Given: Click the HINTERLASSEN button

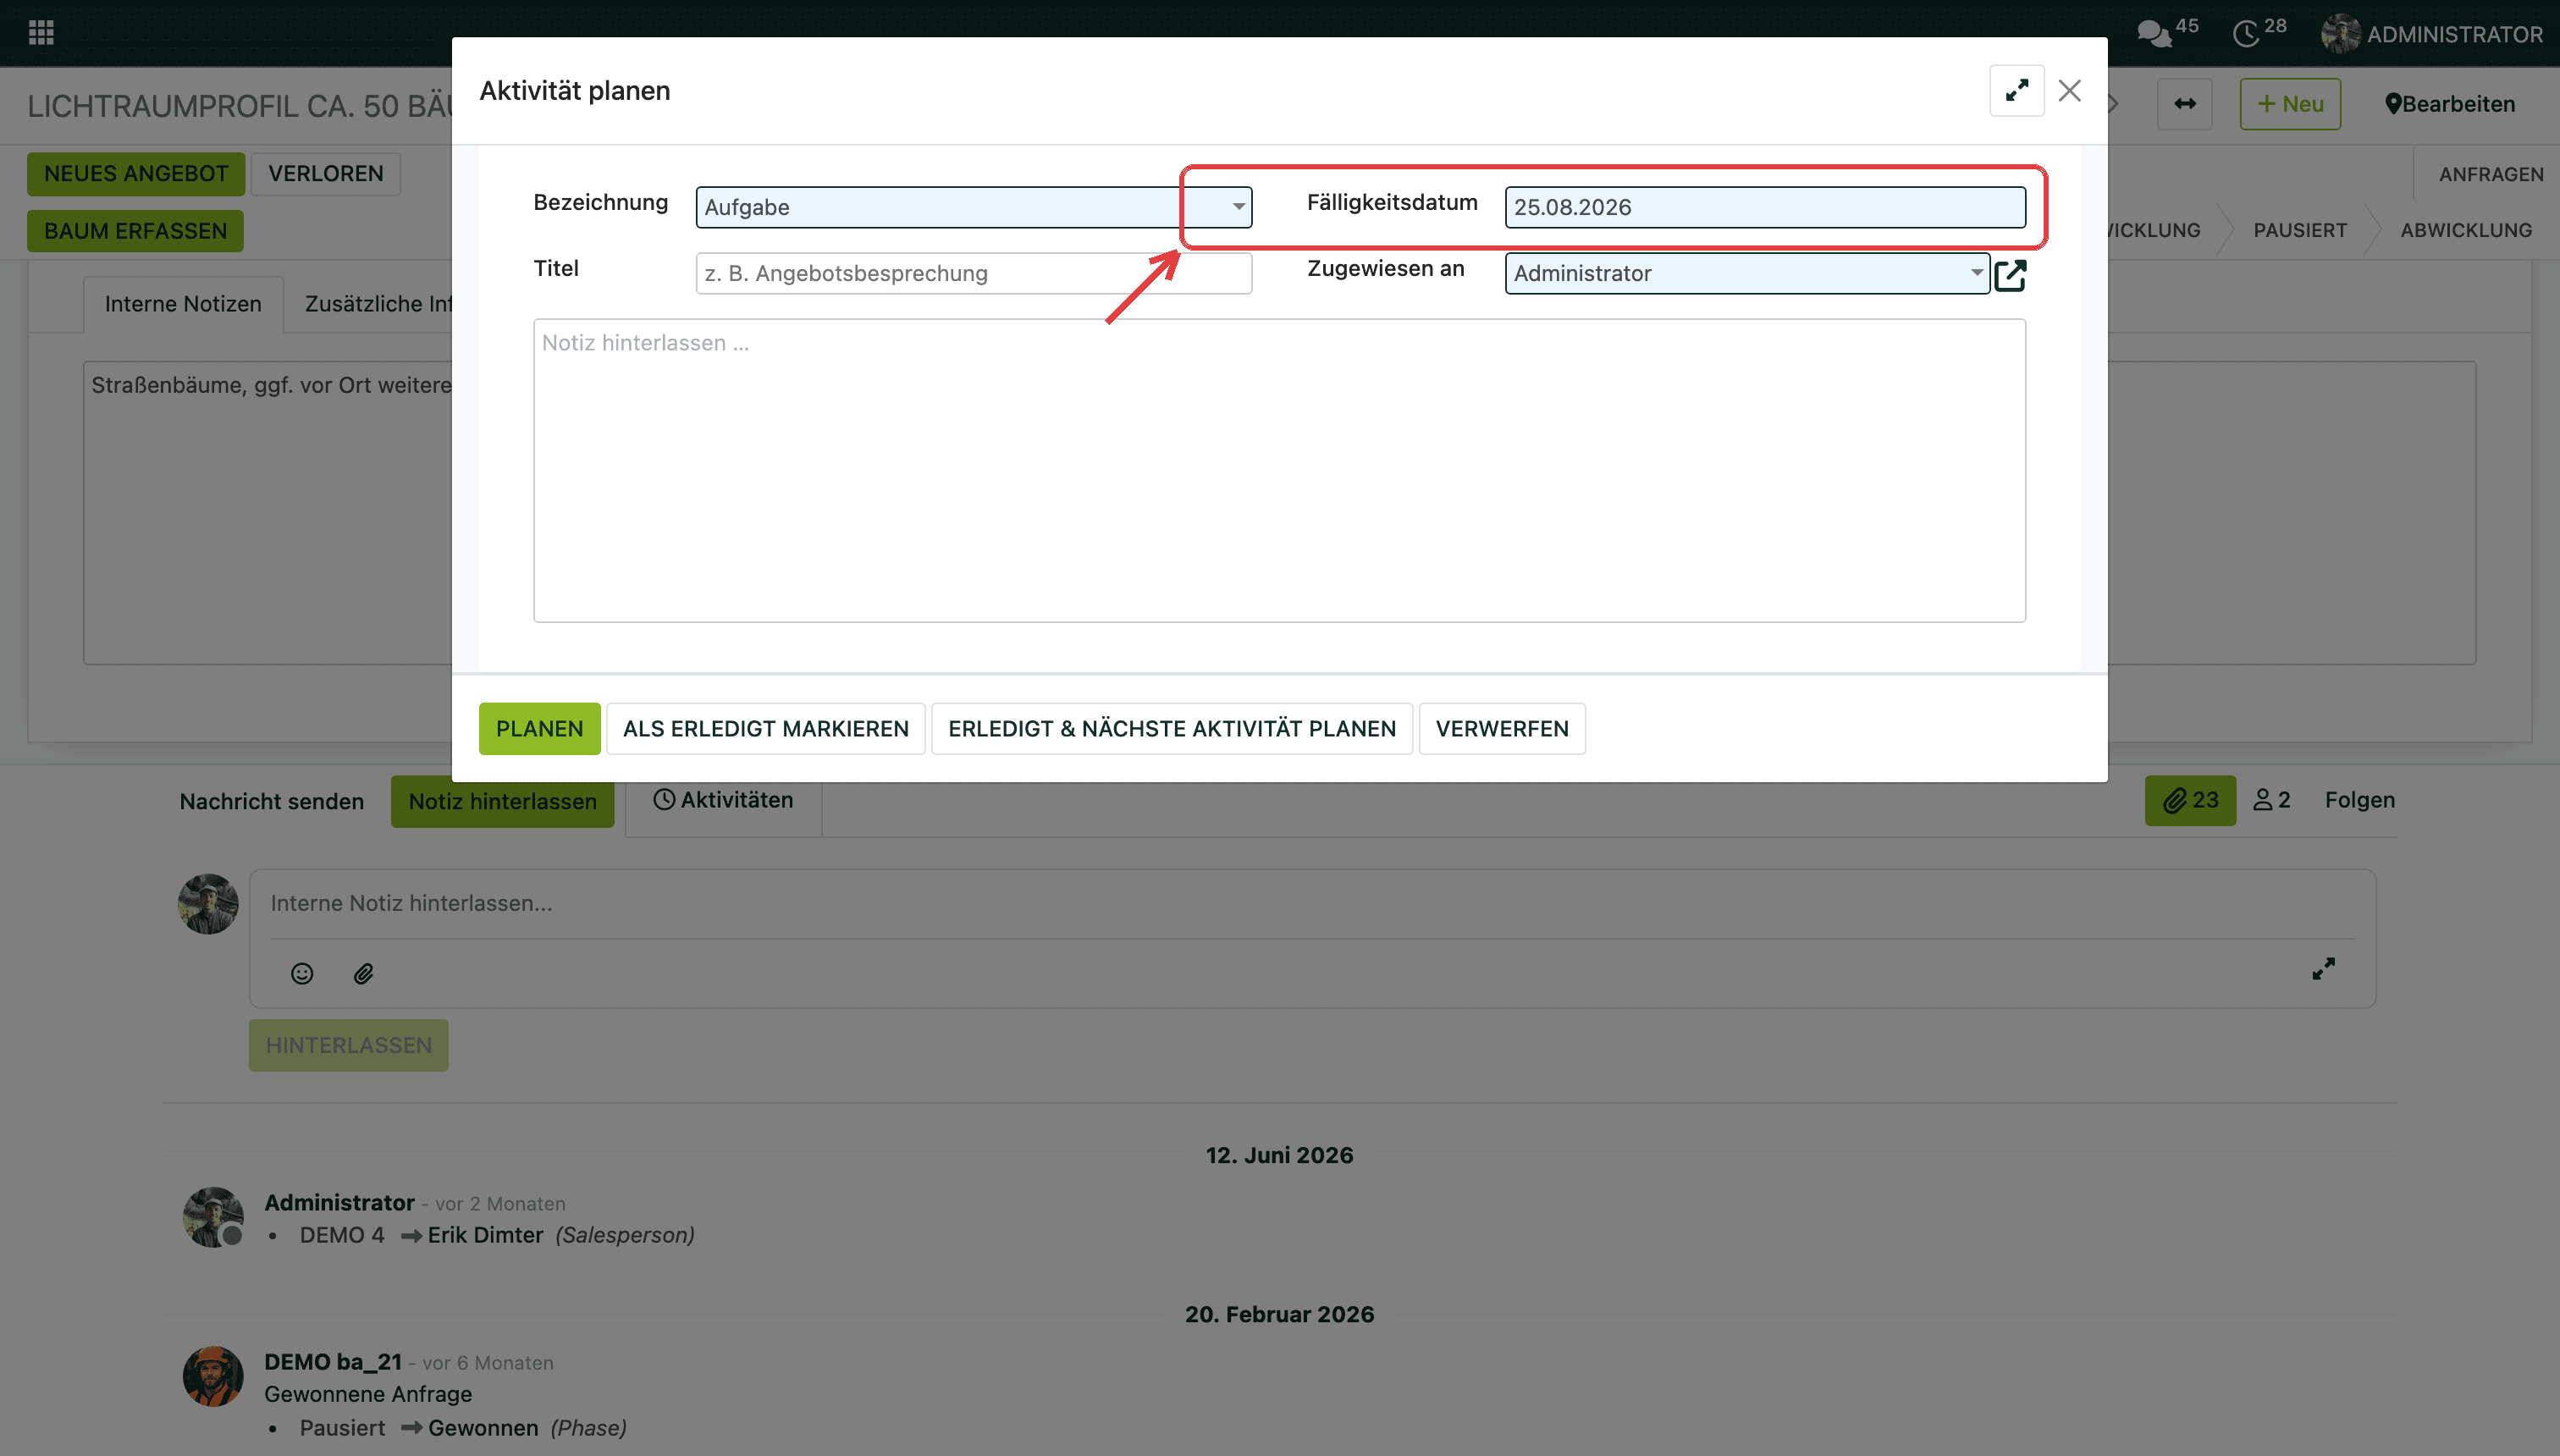Looking at the screenshot, I should [348, 1046].
